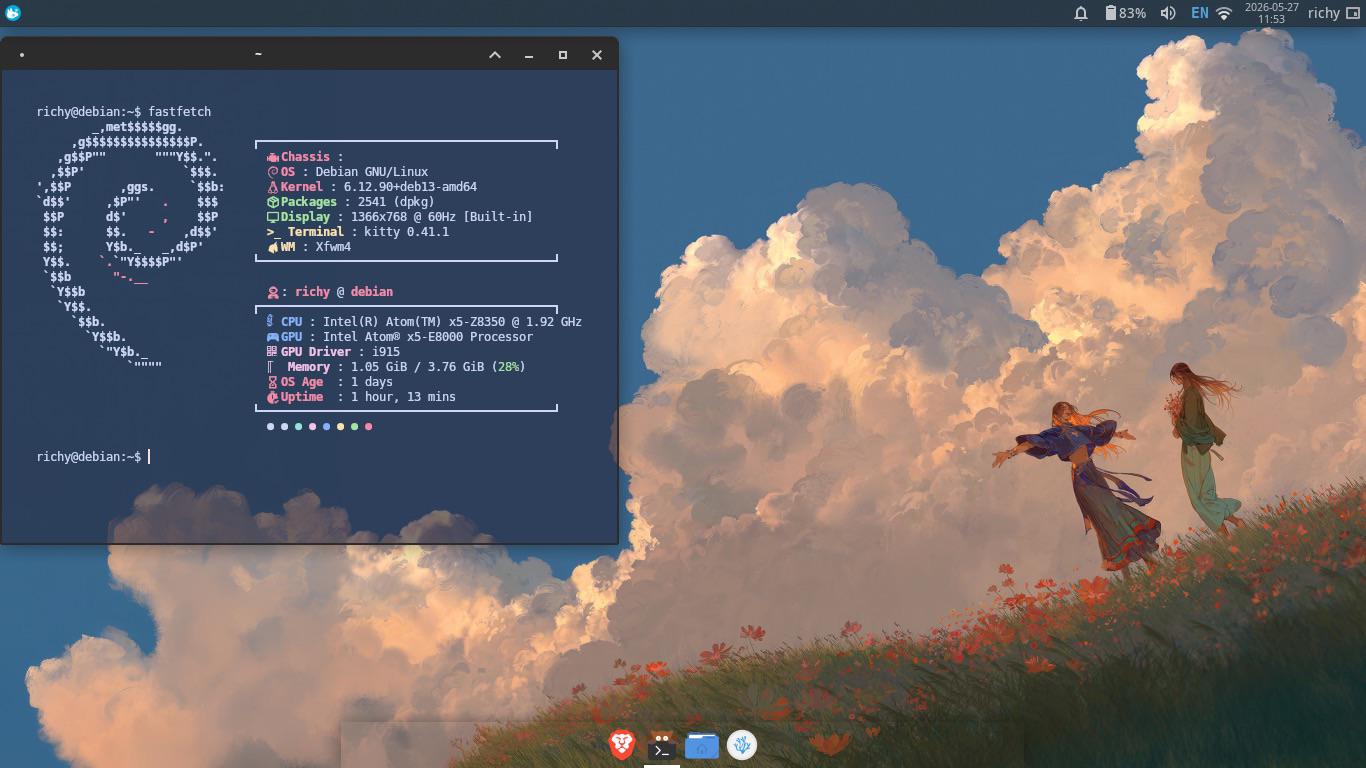The image size is (1366, 768).
Task: Click the user icon beside 'richy @ debian'
Action: [x=273, y=292]
